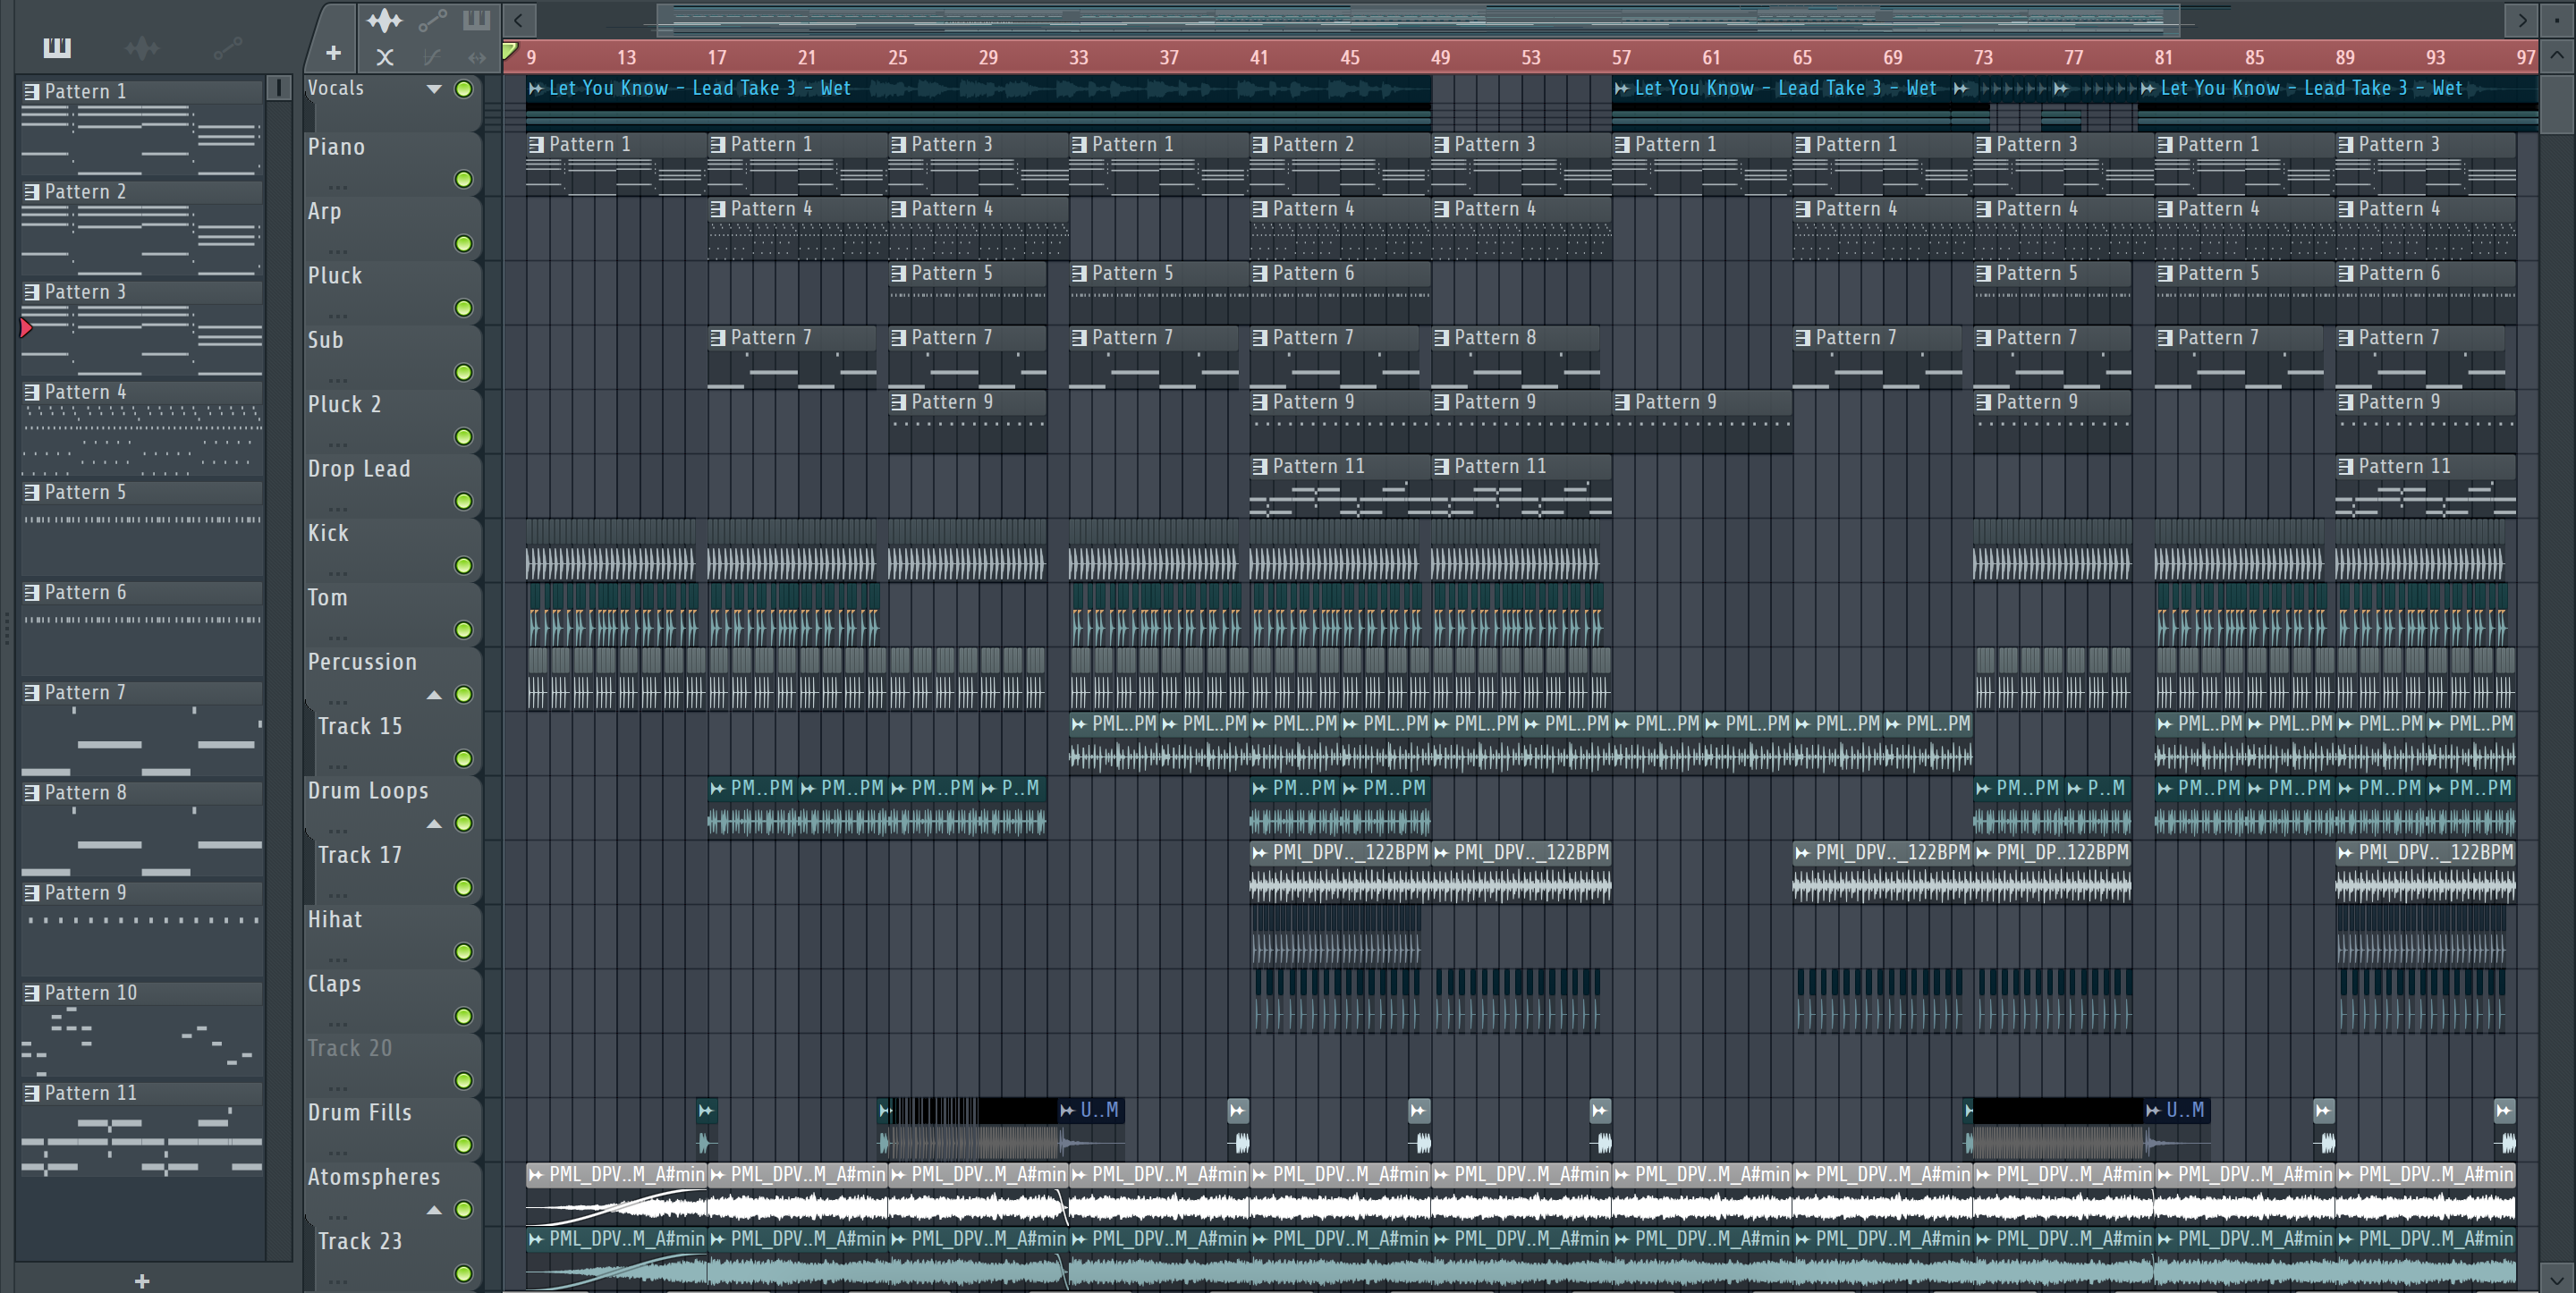Mute the Arp track with its green LED
The image size is (2576, 1293).
pyautogui.click(x=464, y=244)
